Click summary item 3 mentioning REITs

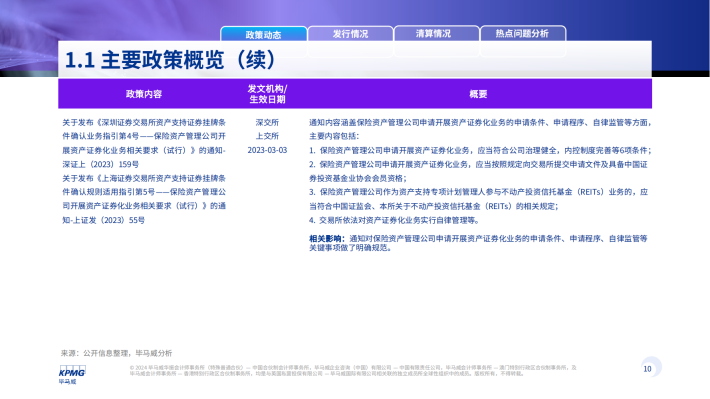point(479,199)
